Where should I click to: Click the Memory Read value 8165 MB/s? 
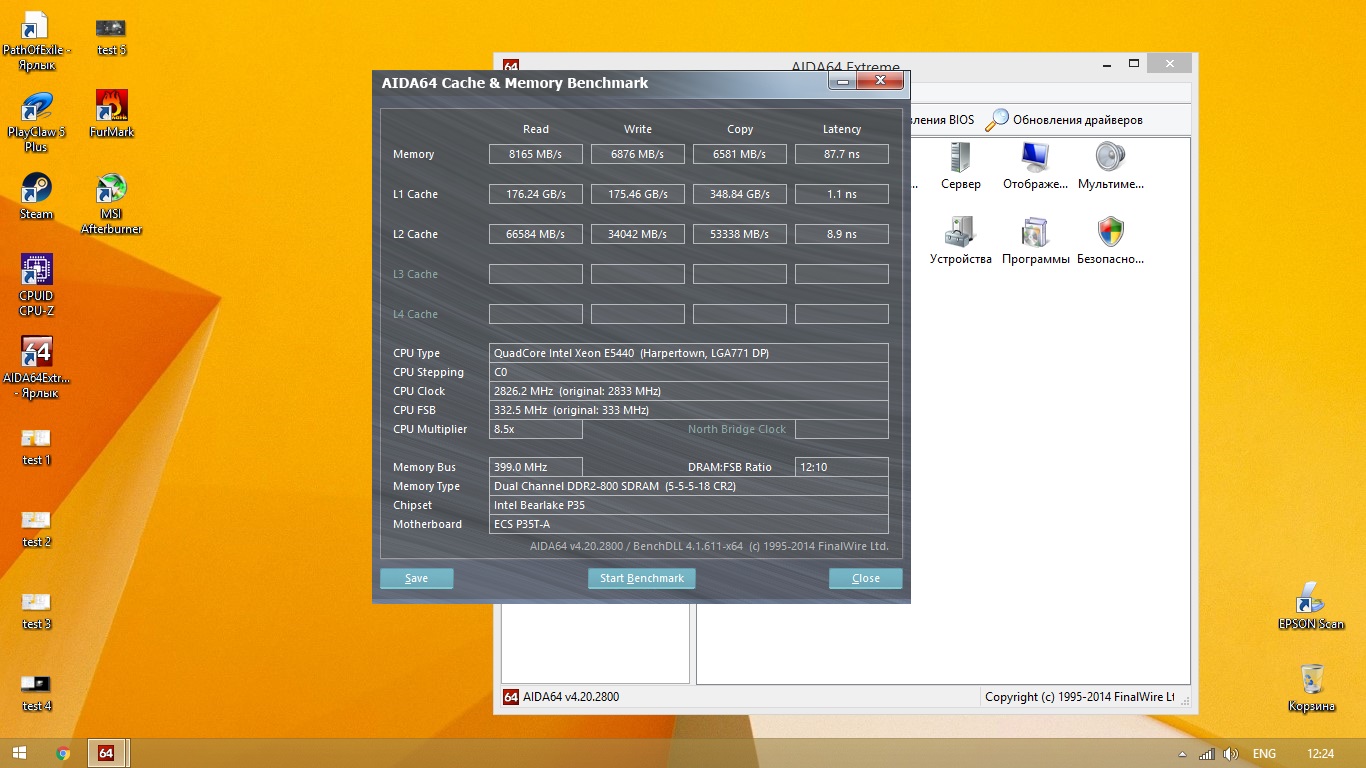pyautogui.click(x=536, y=154)
